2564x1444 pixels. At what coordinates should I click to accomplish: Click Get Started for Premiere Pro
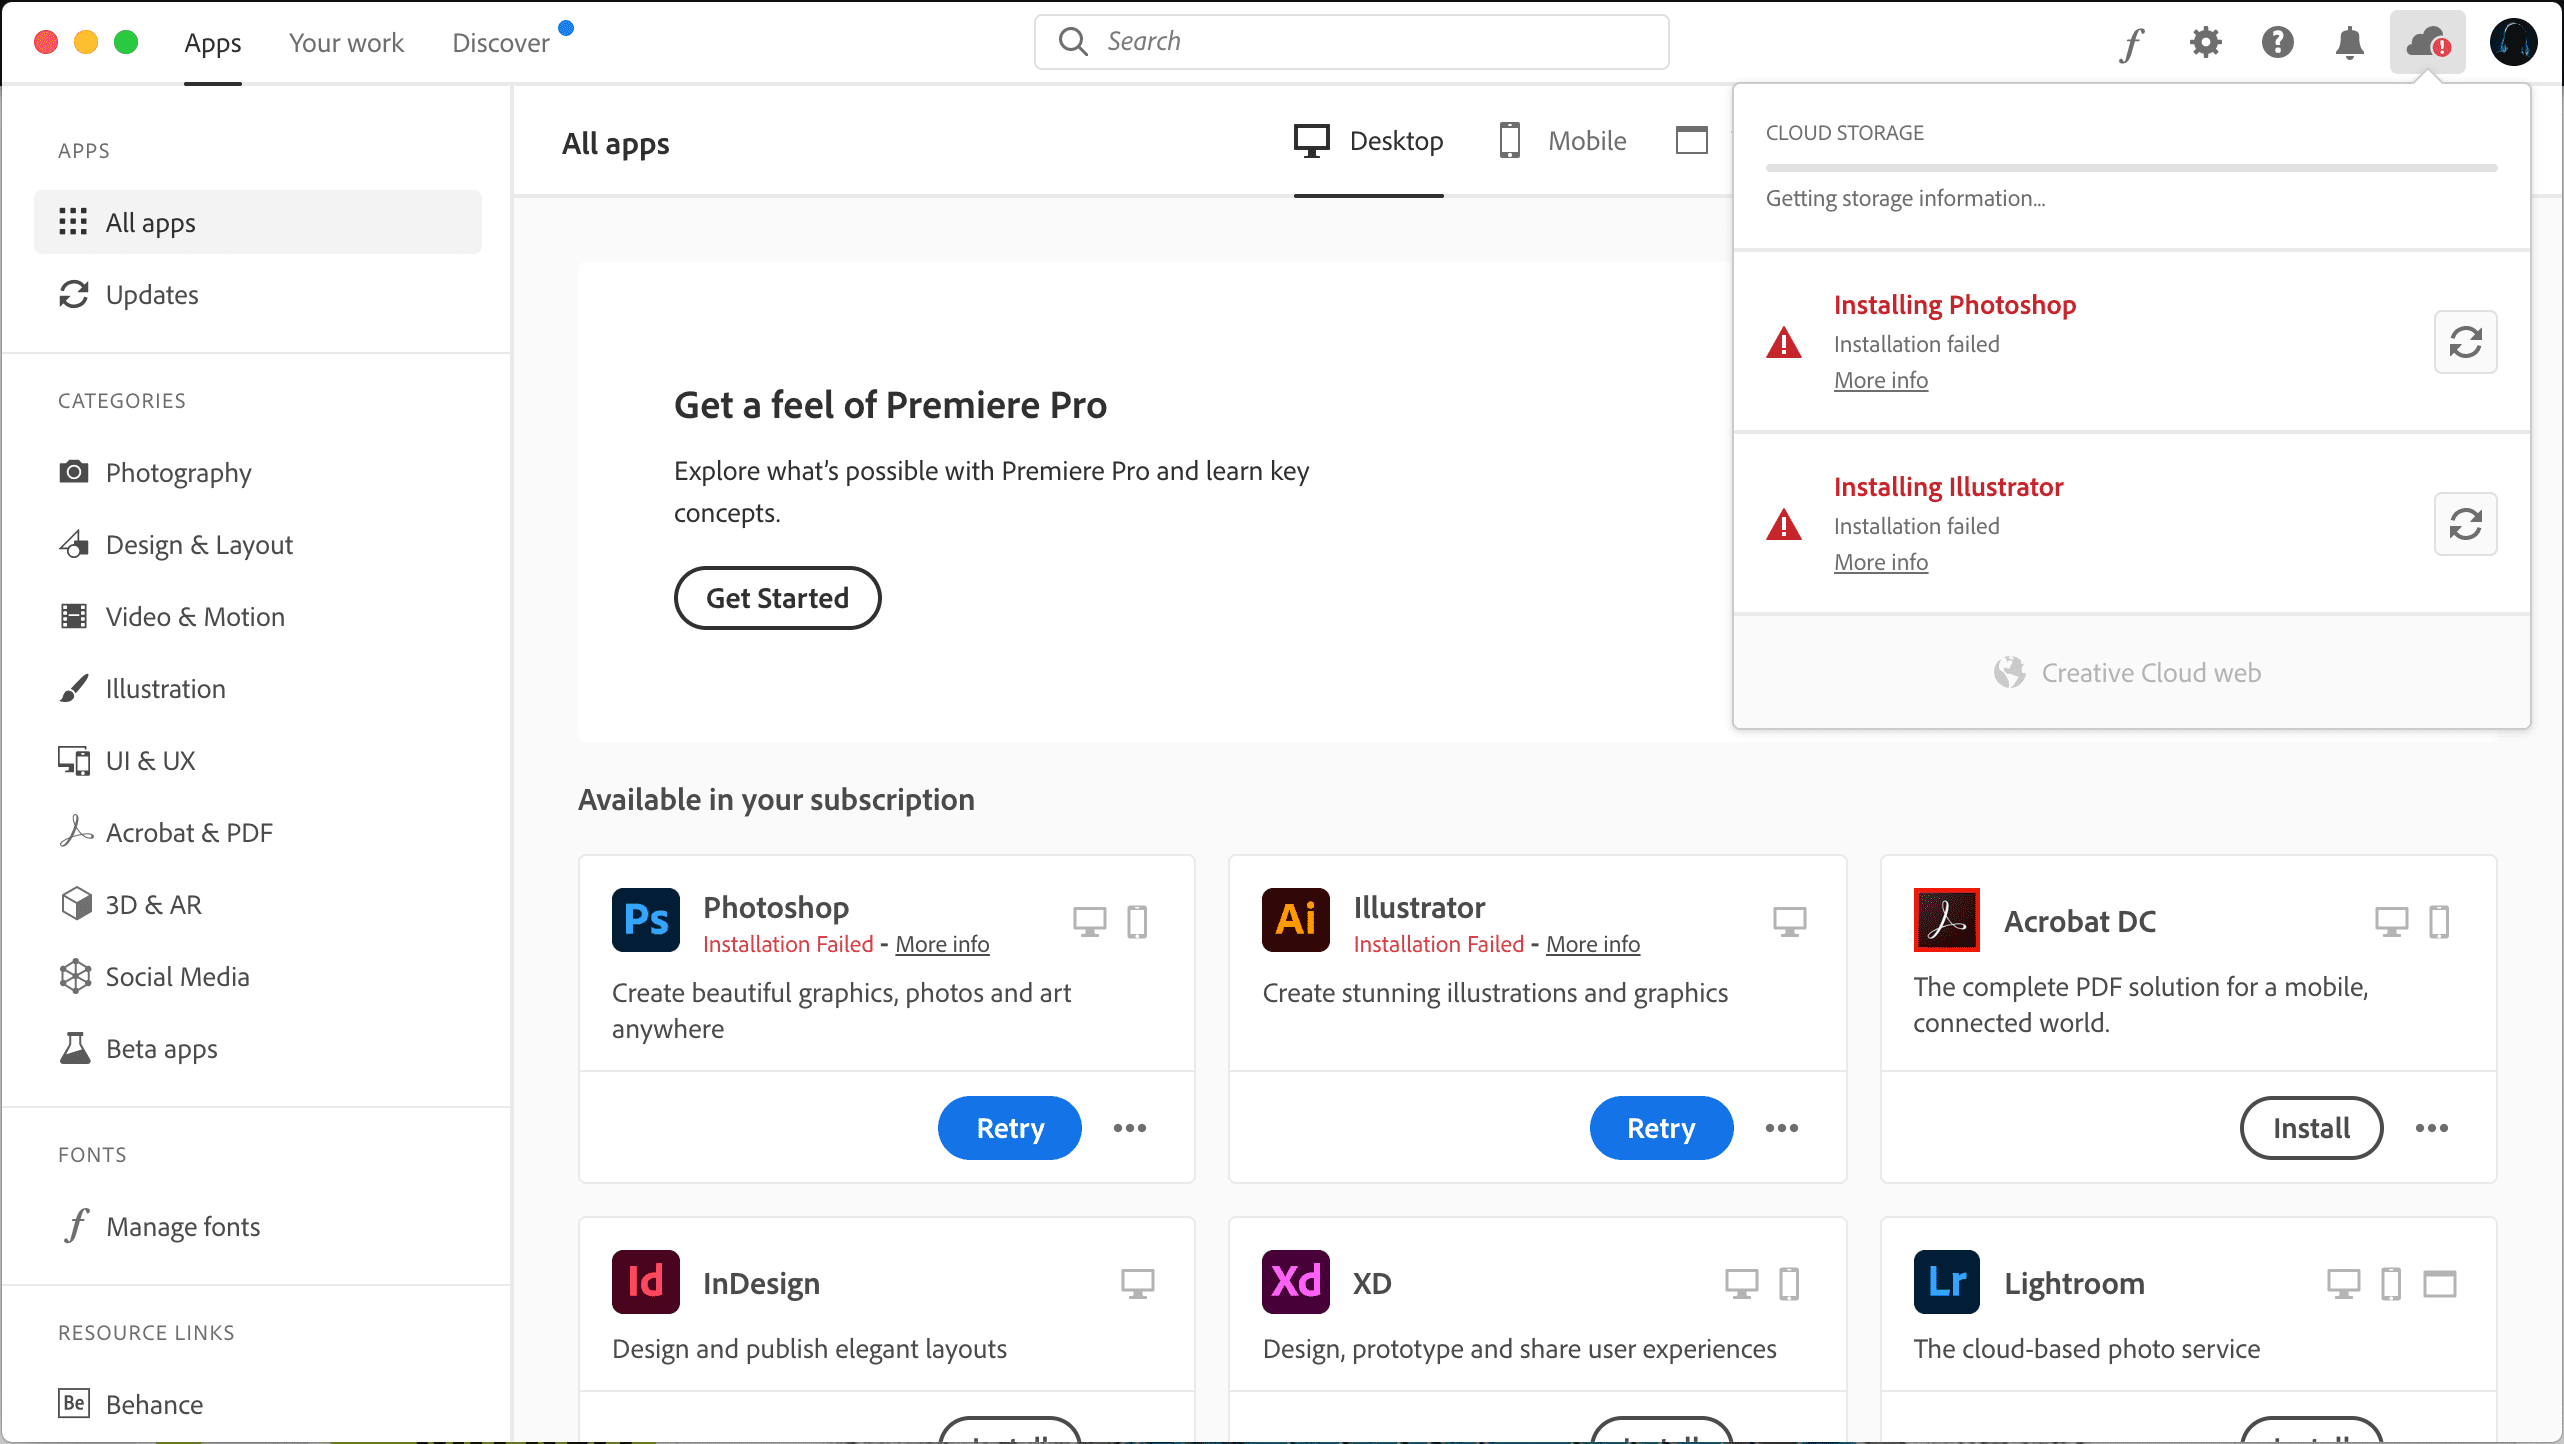[777, 598]
